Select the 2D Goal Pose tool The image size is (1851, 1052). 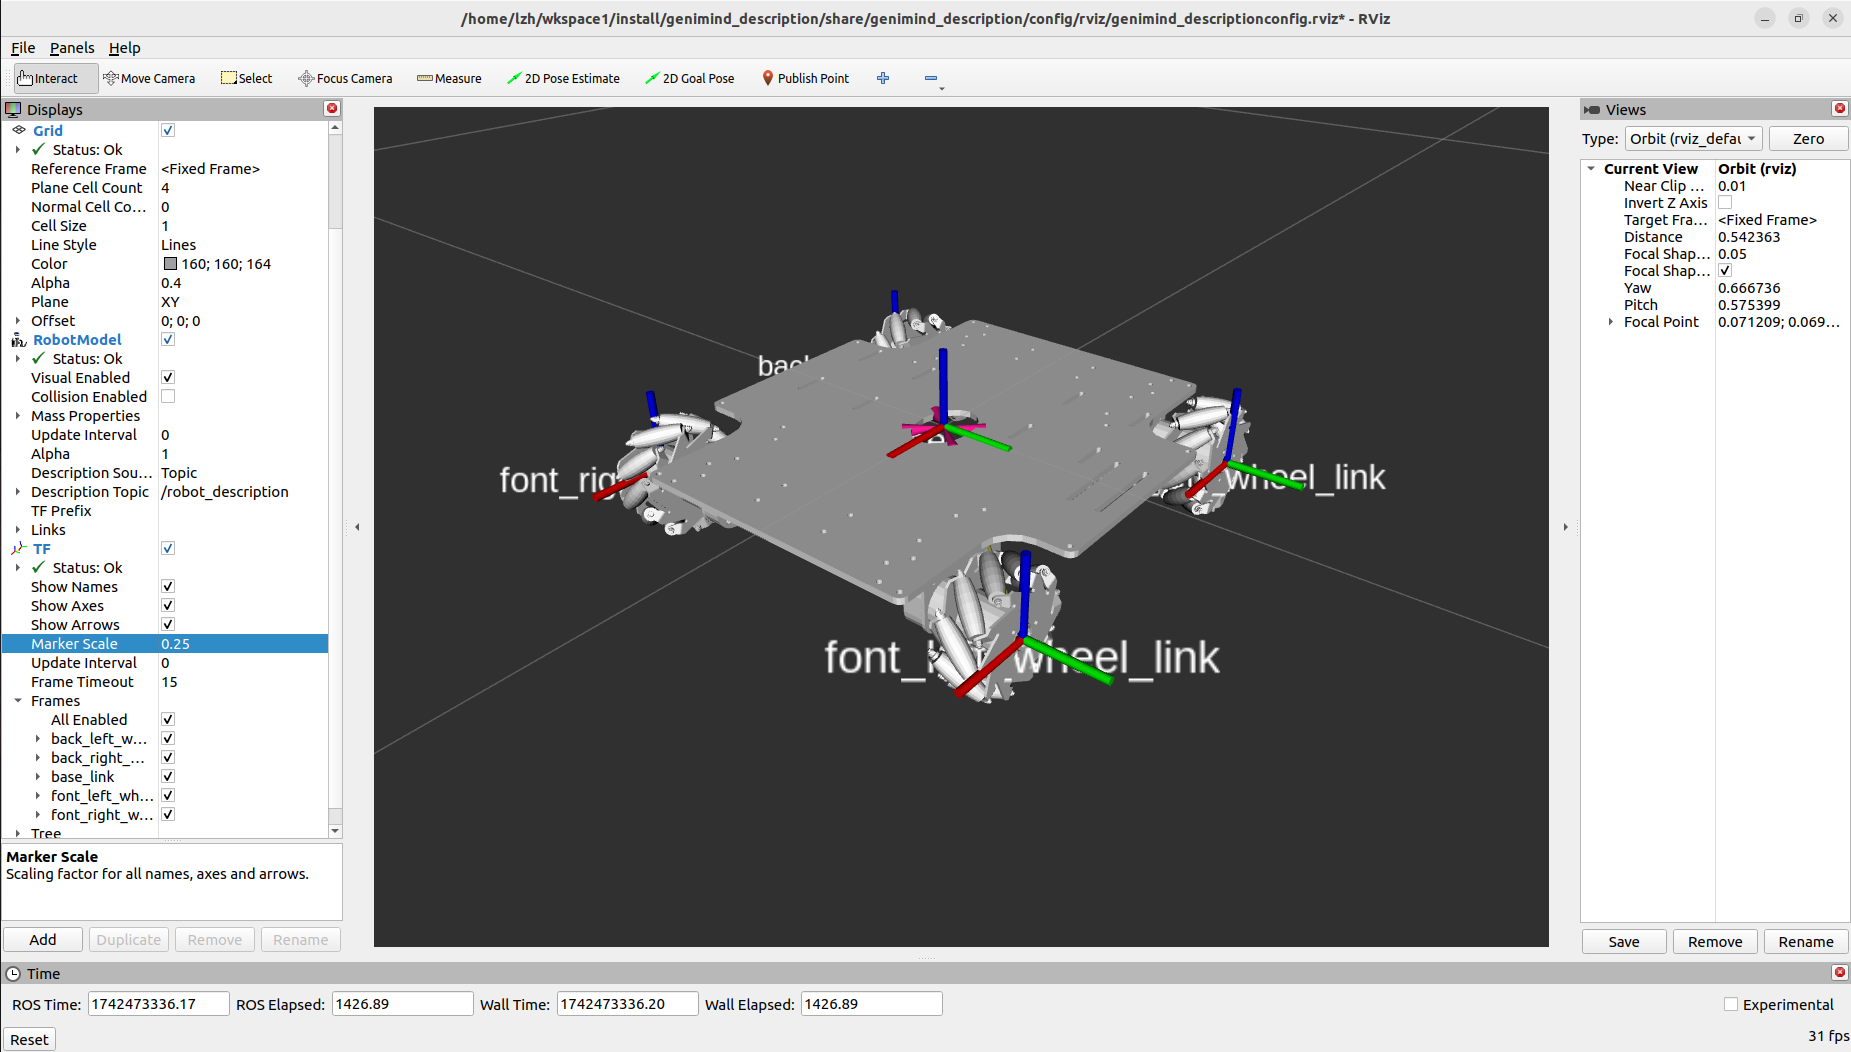click(689, 78)
